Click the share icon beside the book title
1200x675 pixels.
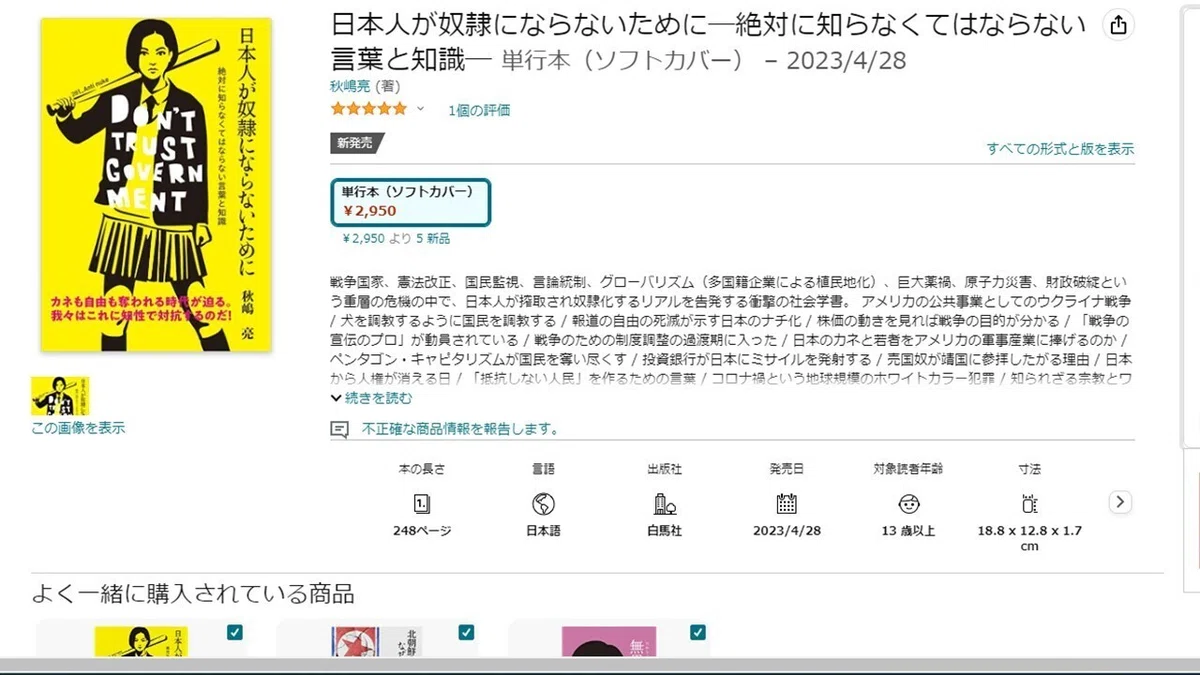[x=1118, y=26]
